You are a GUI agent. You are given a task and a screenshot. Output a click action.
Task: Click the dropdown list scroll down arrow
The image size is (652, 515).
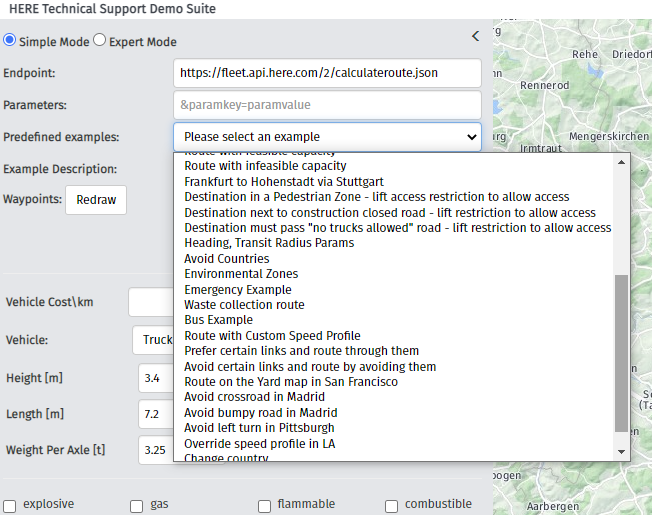621,452
